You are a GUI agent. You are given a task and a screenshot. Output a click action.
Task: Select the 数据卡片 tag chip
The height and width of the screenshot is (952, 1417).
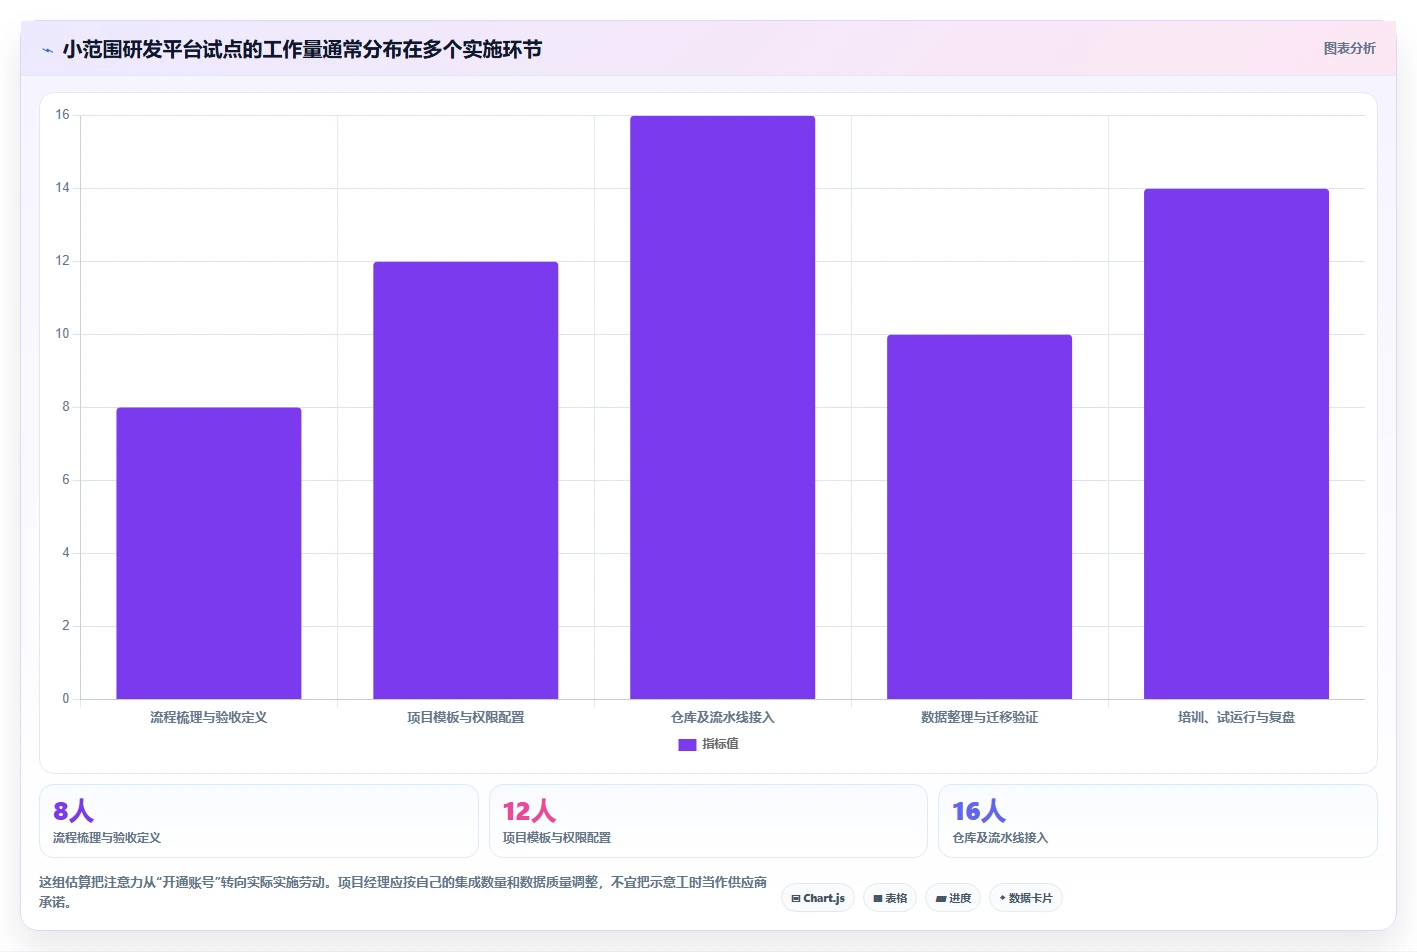pyautogui.click(x=1026, y=898)
